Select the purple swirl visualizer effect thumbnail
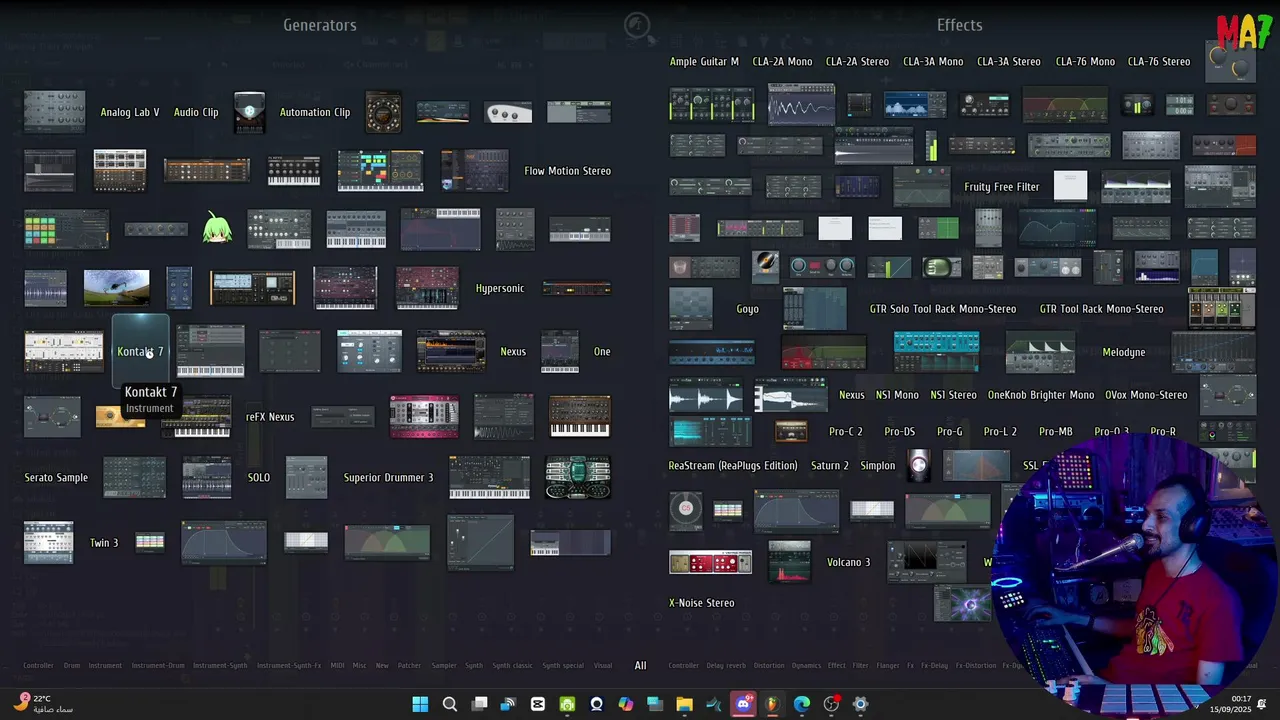The width and height of the screenshot is (1280, 720). pos(962,603)
